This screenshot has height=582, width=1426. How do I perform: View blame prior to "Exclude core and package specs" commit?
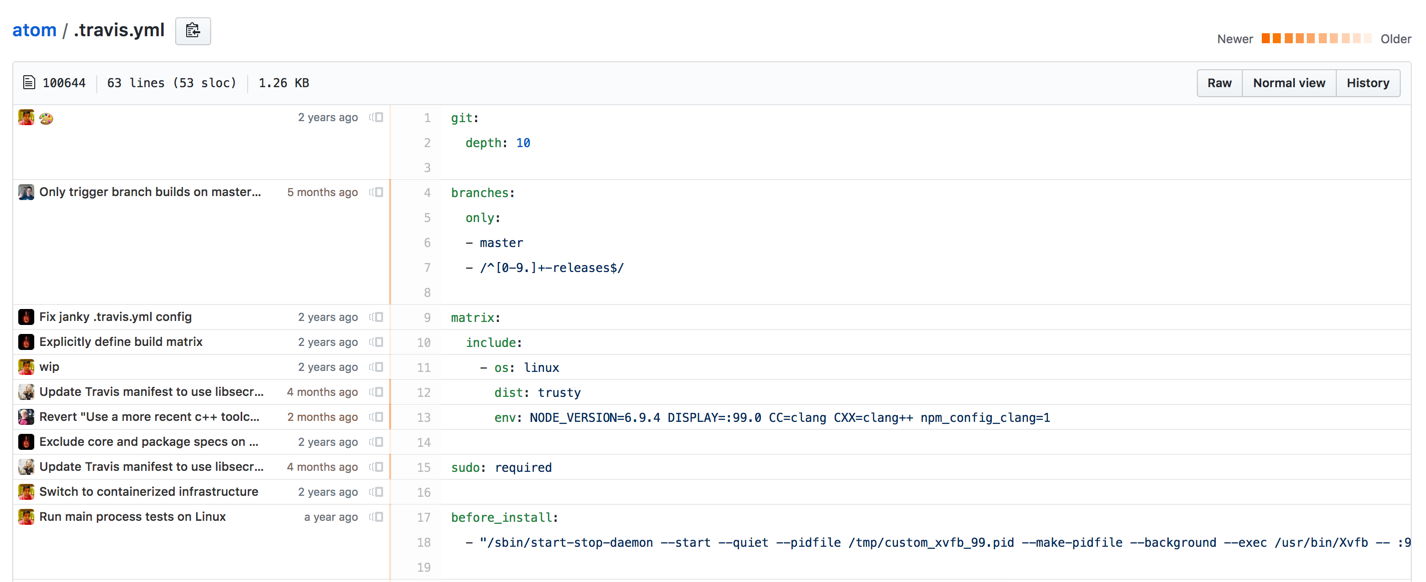click(x=375, y=441)
